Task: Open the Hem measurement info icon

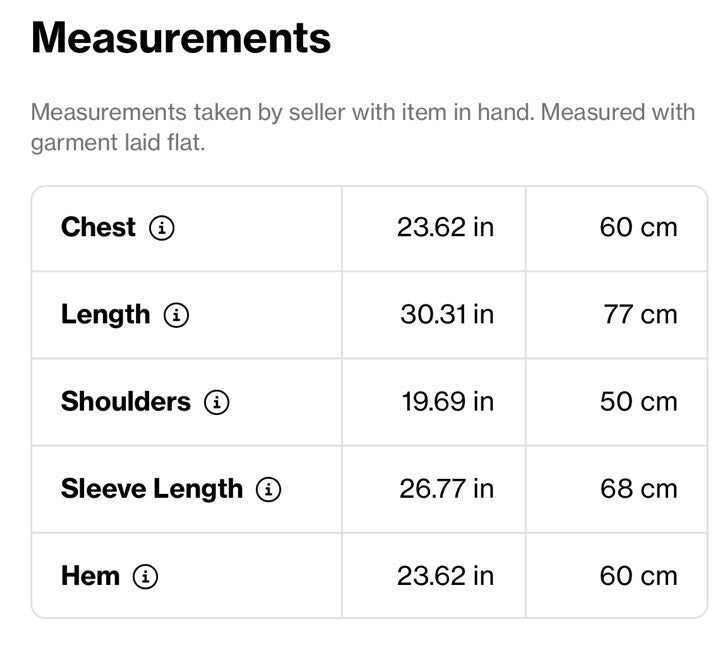Action: (145, 576)
